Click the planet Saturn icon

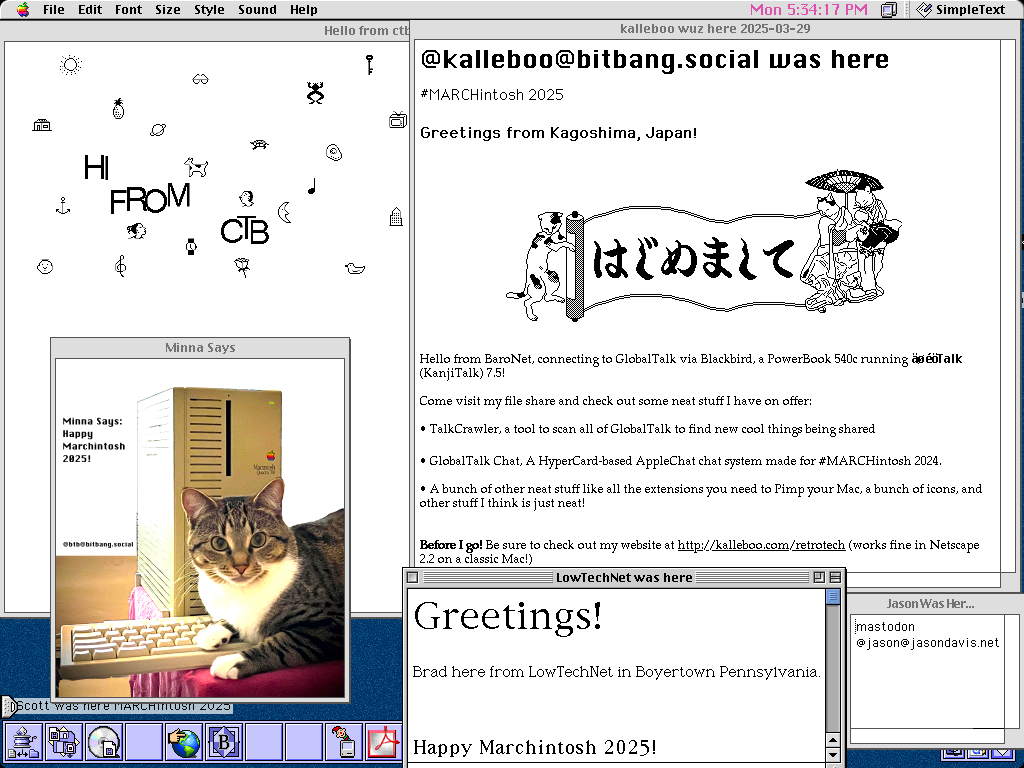click(158, 129)
